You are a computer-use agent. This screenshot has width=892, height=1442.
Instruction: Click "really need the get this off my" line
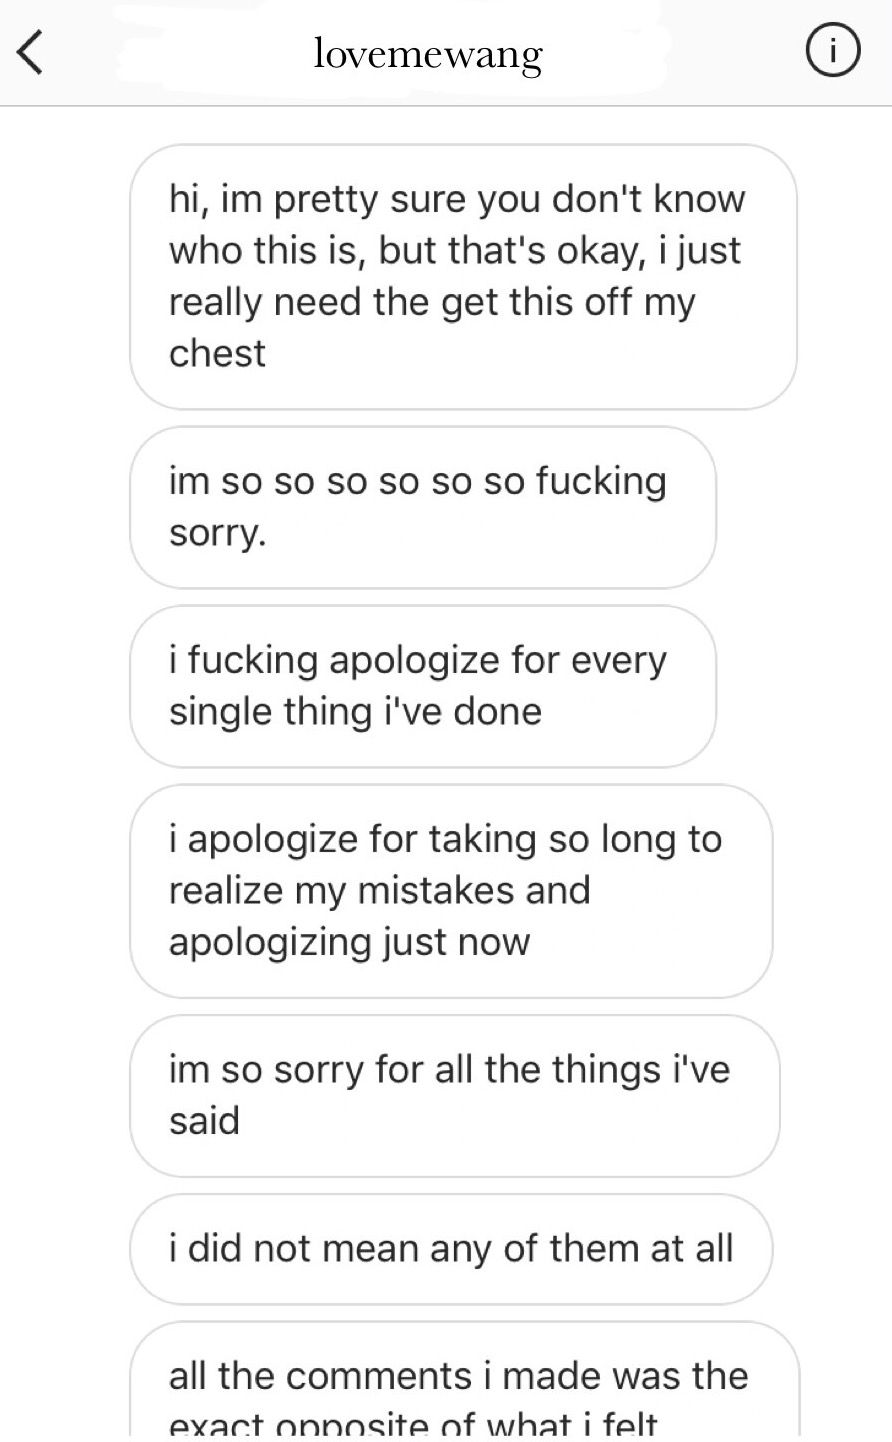pyautogui.click(x=431, y=301)
